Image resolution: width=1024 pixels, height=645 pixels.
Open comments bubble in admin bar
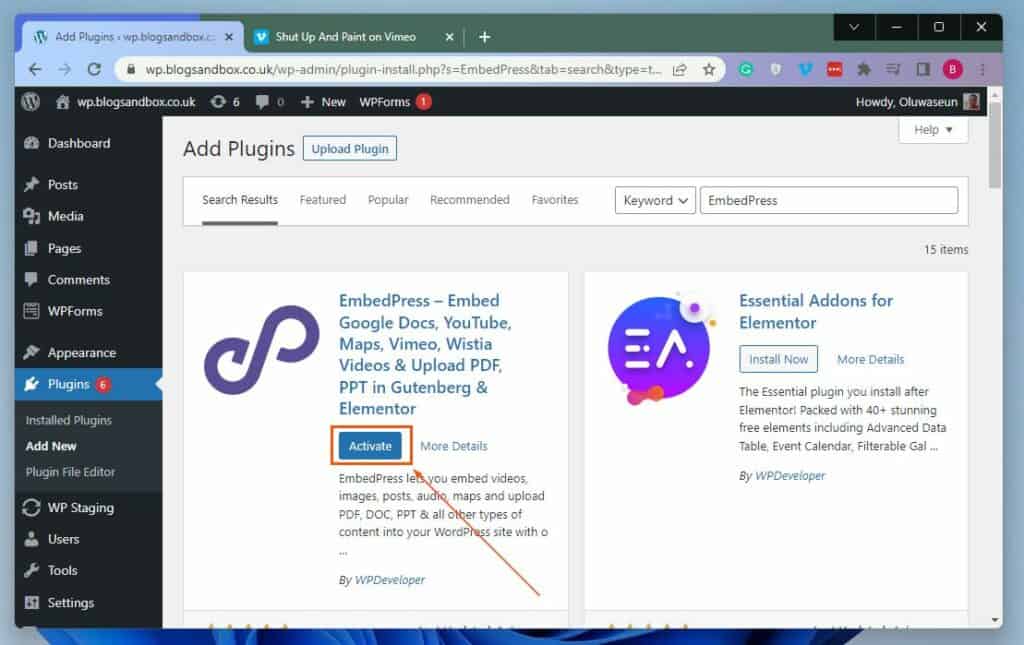(270, 102)
